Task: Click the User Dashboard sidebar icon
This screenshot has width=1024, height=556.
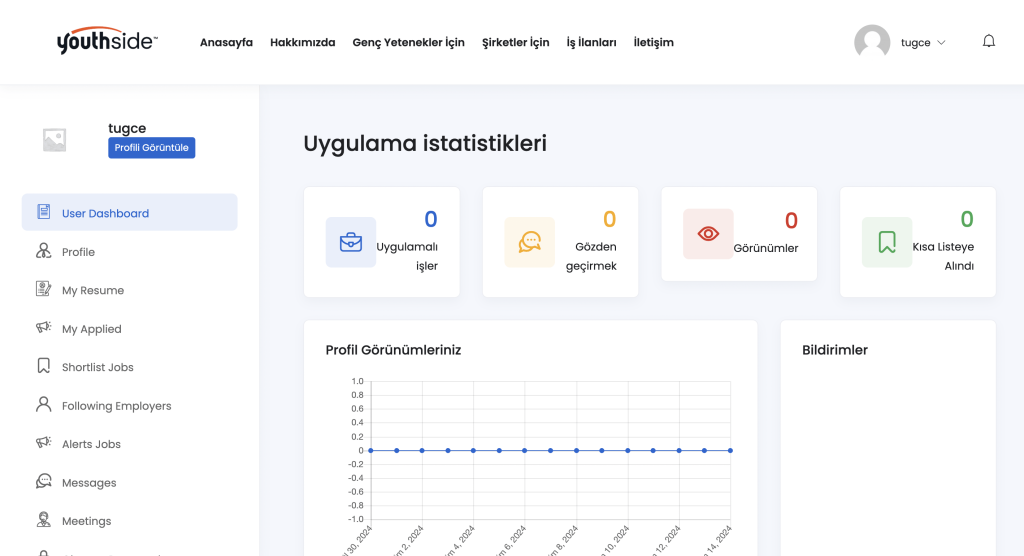Action: click(44, 212)
